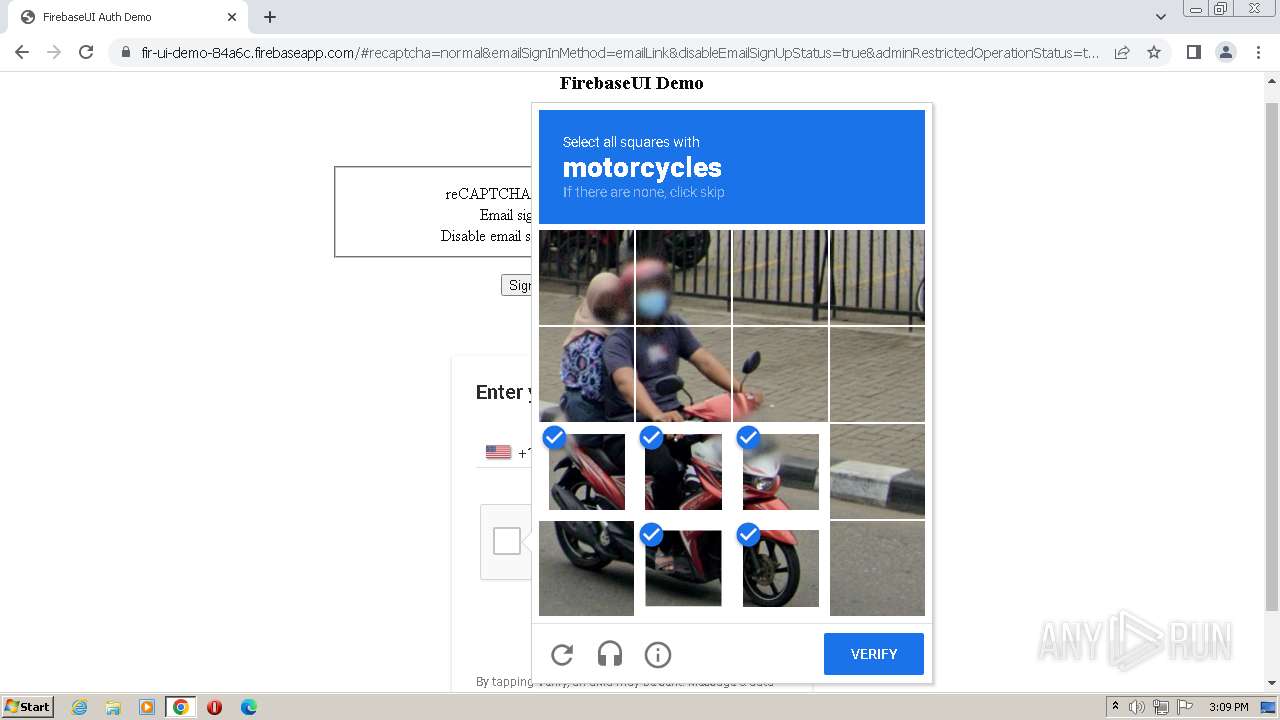Open Windows Start menu
The height and width of the screenshot is (720, 1280).
(27, 707)
